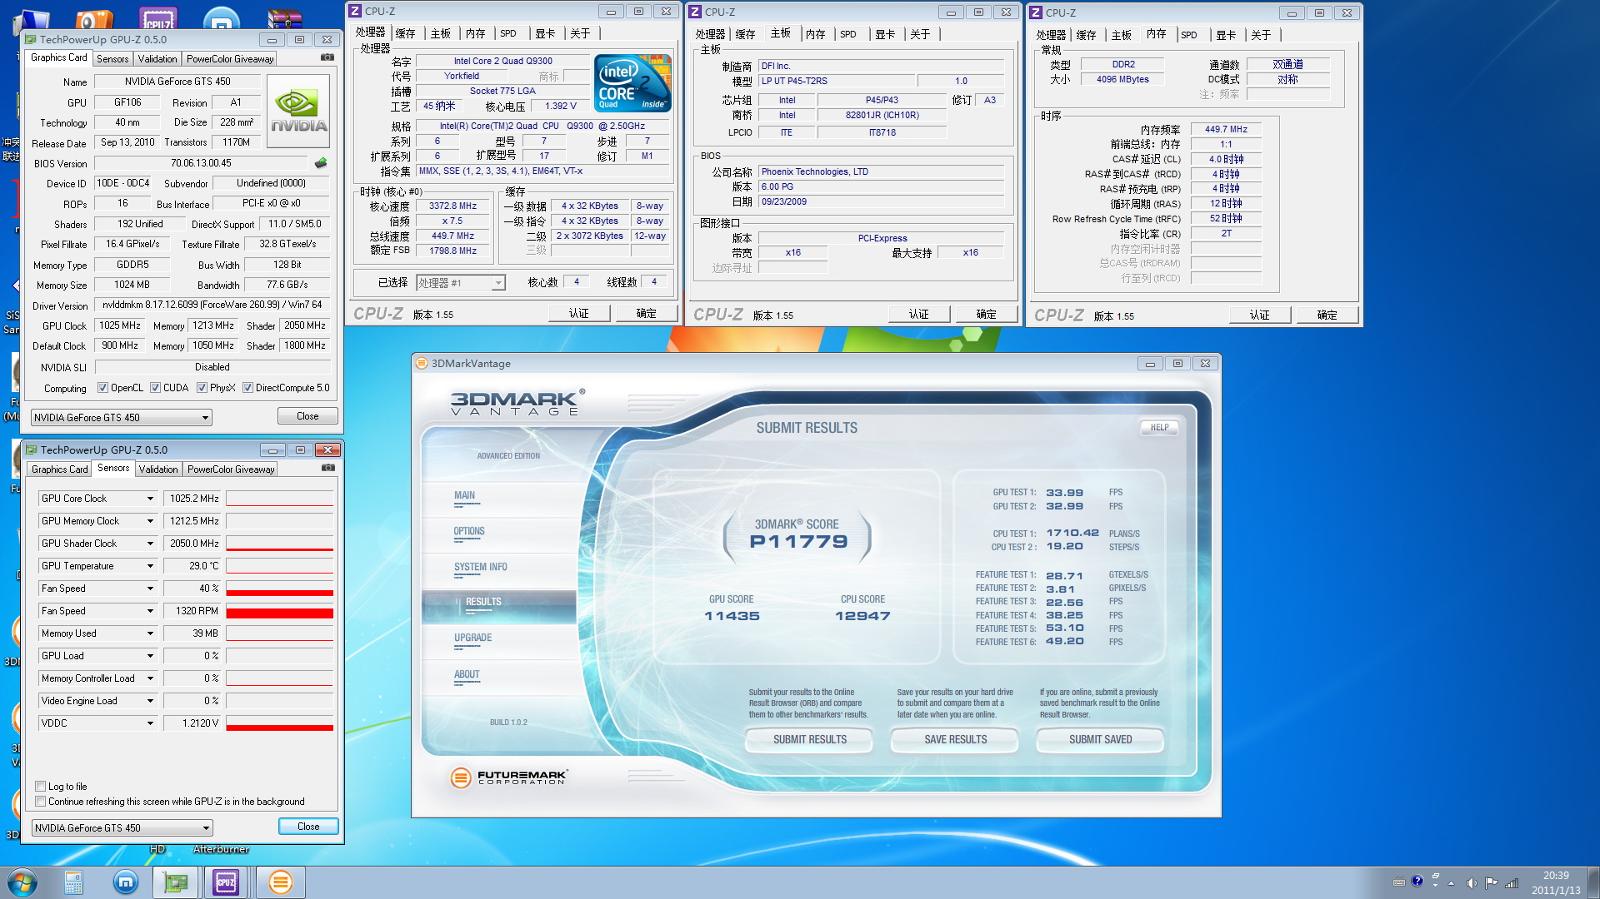
Task: Open the GPU selector dropdown in Graphics Card window
Action: point(121,417)
